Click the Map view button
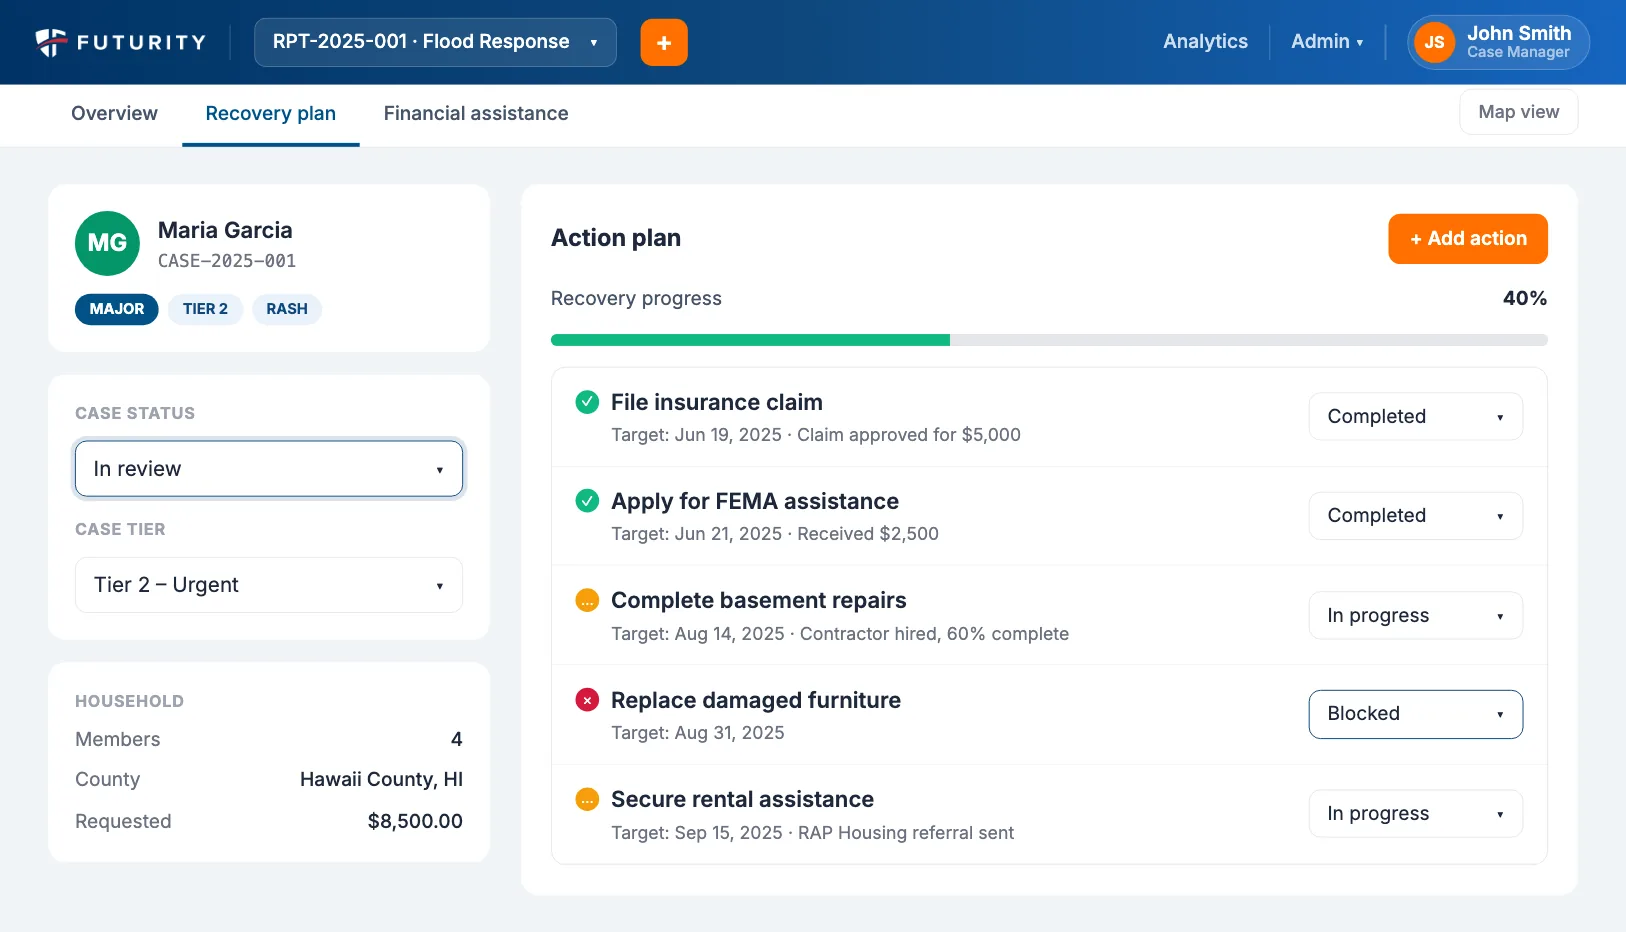1626x932 pixels. click(x=1518, y=112)
